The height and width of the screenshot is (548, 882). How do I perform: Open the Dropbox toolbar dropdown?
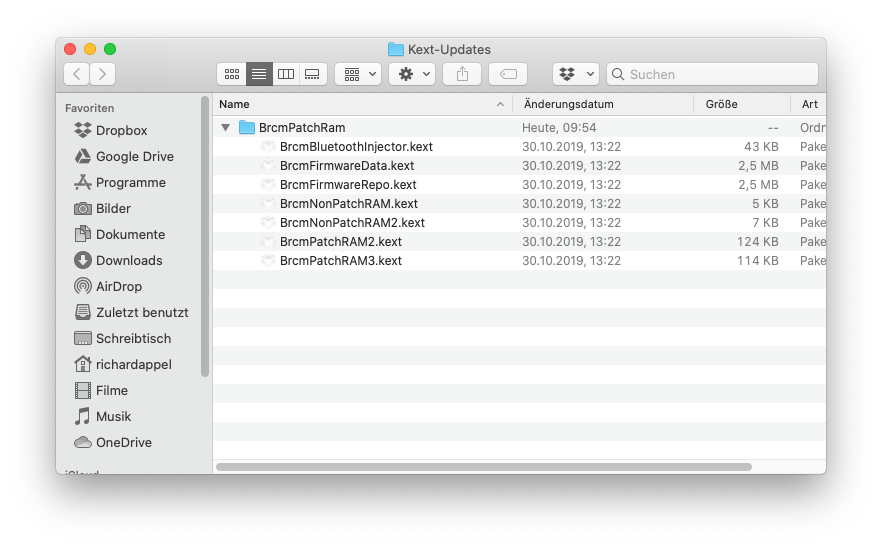(x=575, y=74)
